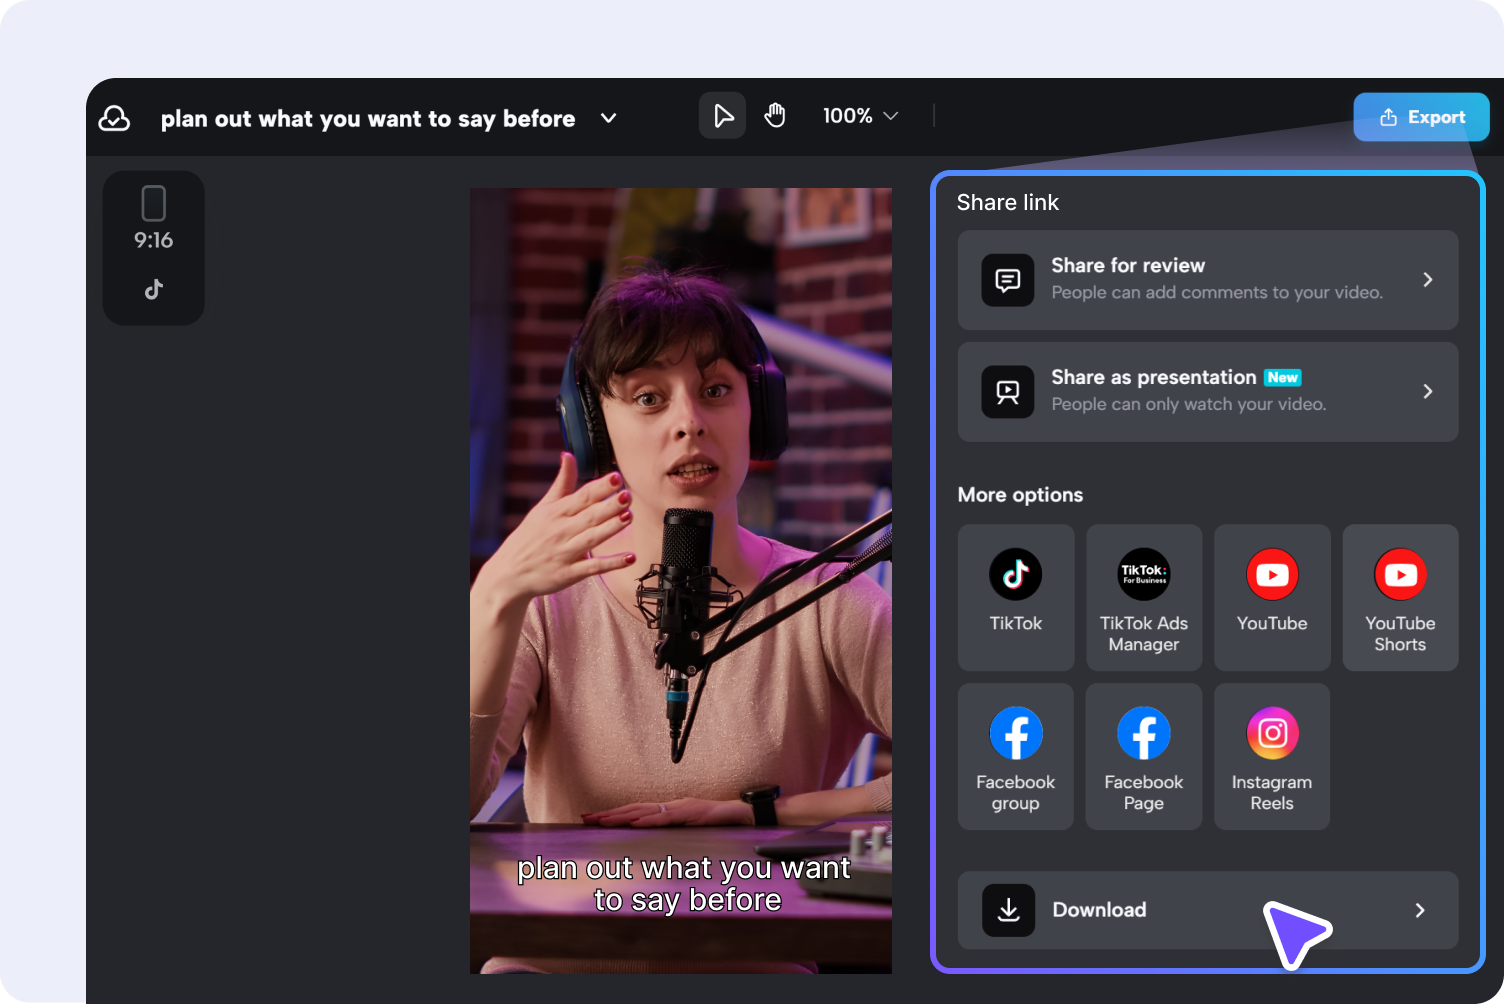Share the video to a Facebook group
Viewport: 1504px width, 1004px height.
(x=1015, y=756)
